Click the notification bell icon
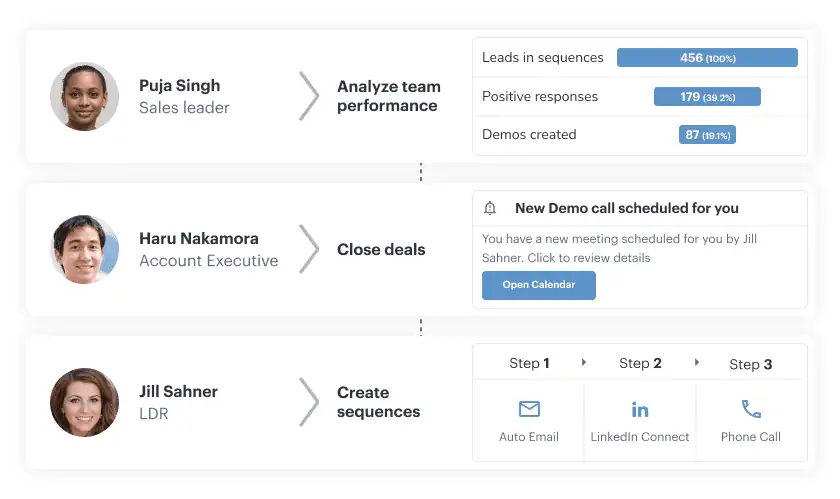 [x=490, y=208]
